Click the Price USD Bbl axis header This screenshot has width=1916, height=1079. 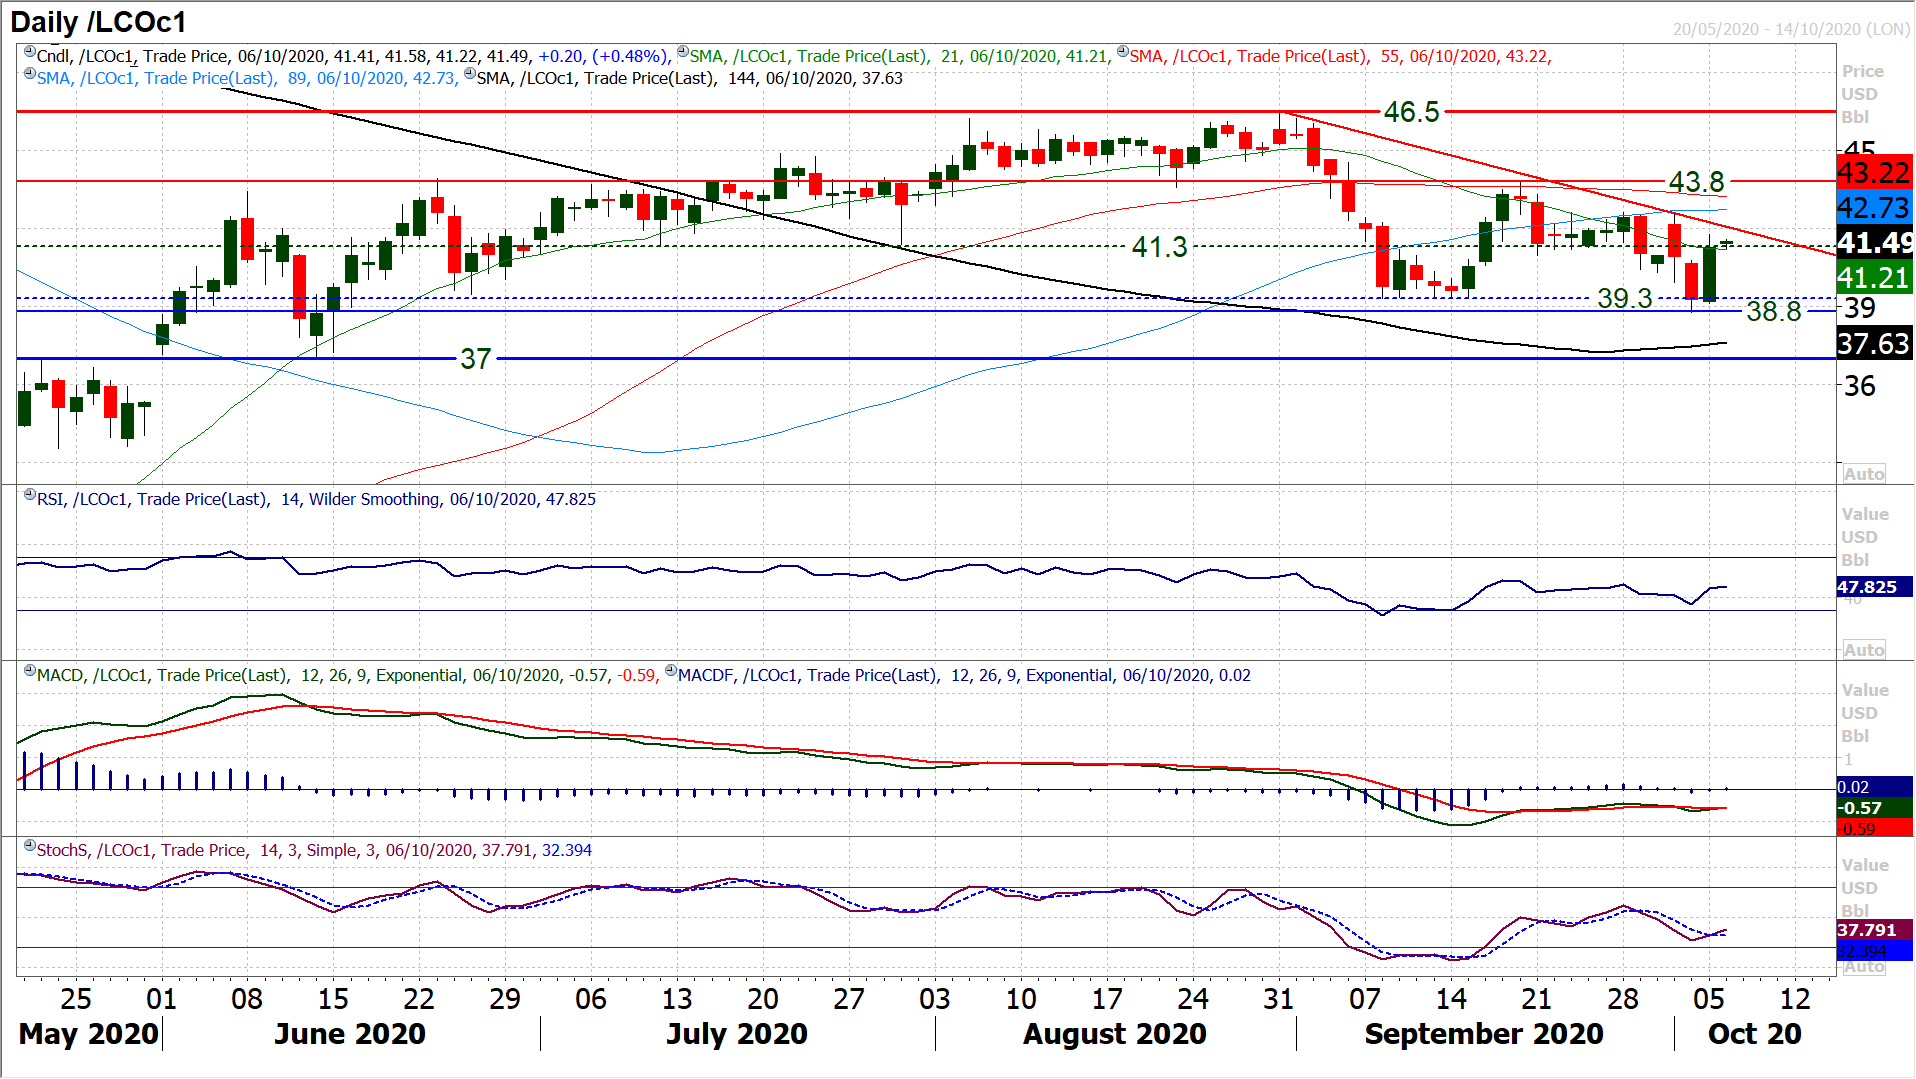click(x=1861, y=94)
